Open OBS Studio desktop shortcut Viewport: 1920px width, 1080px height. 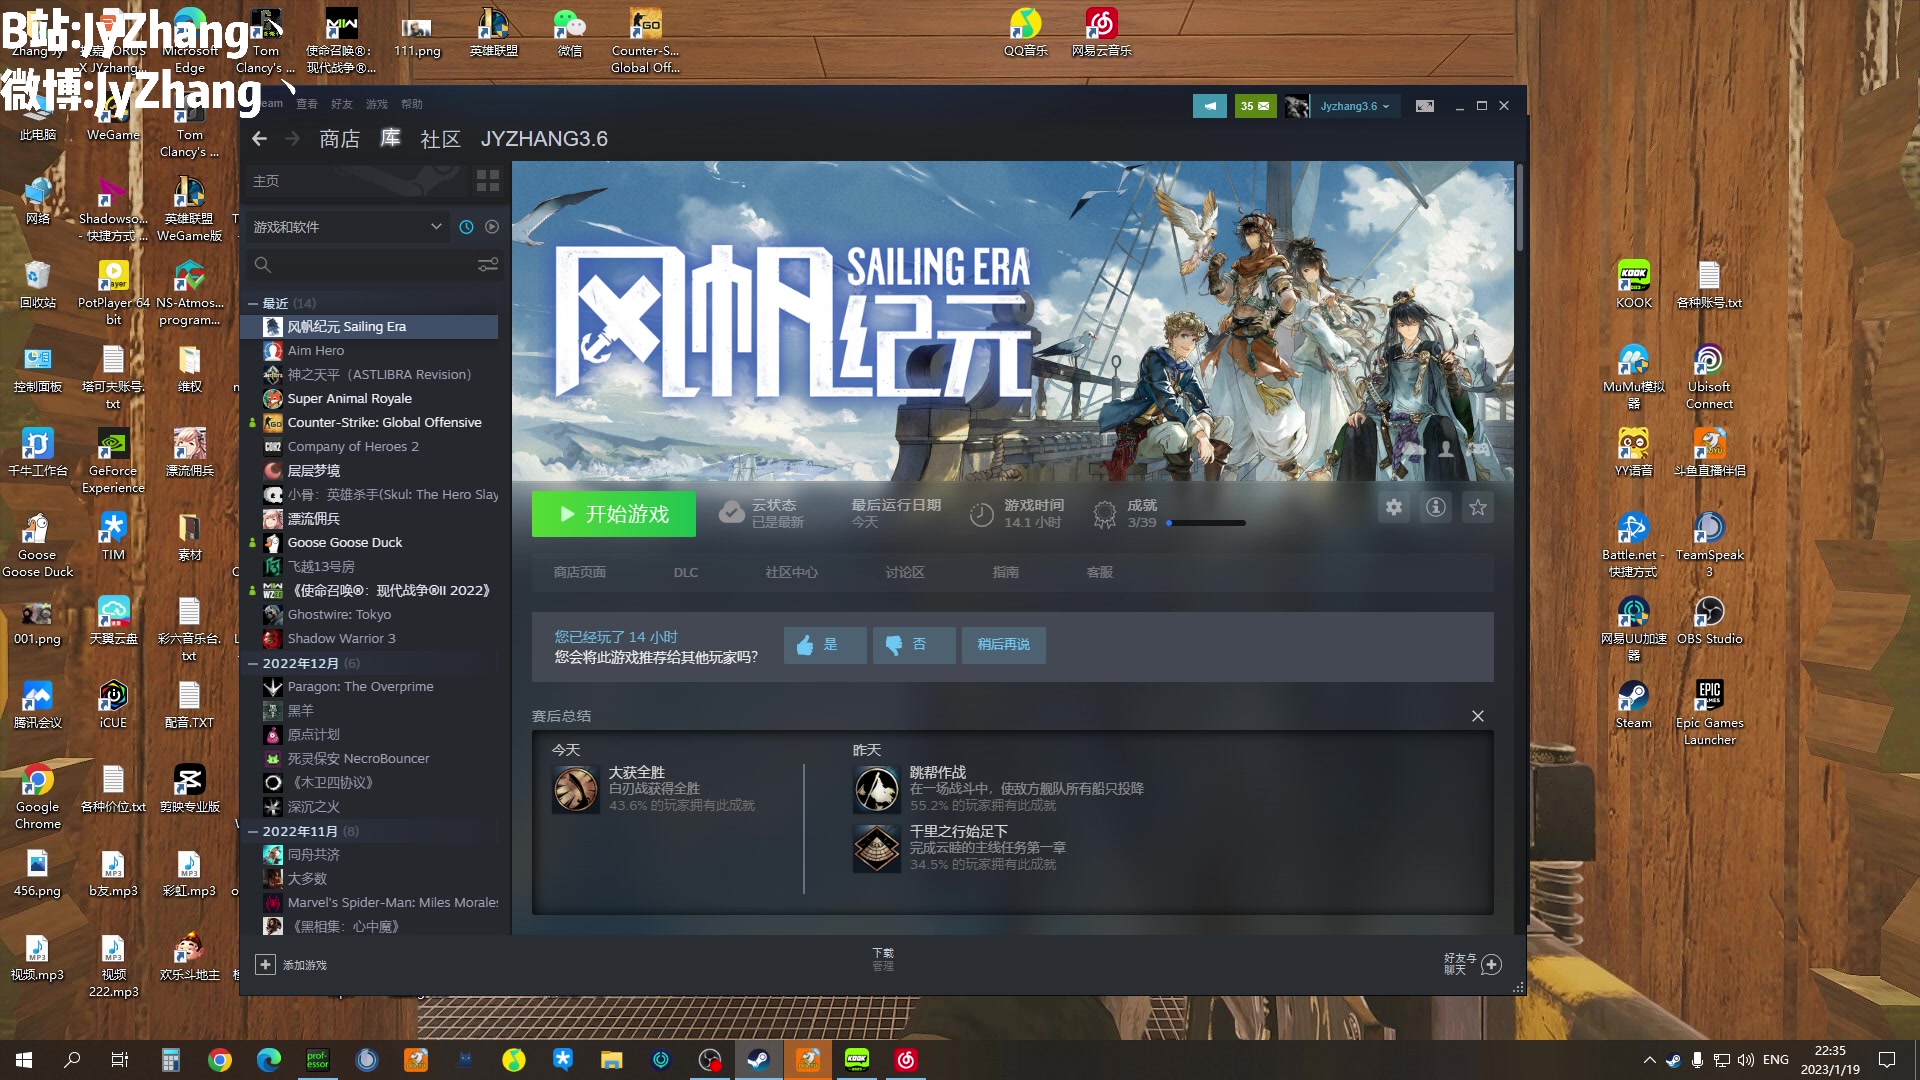point(1709,619)
